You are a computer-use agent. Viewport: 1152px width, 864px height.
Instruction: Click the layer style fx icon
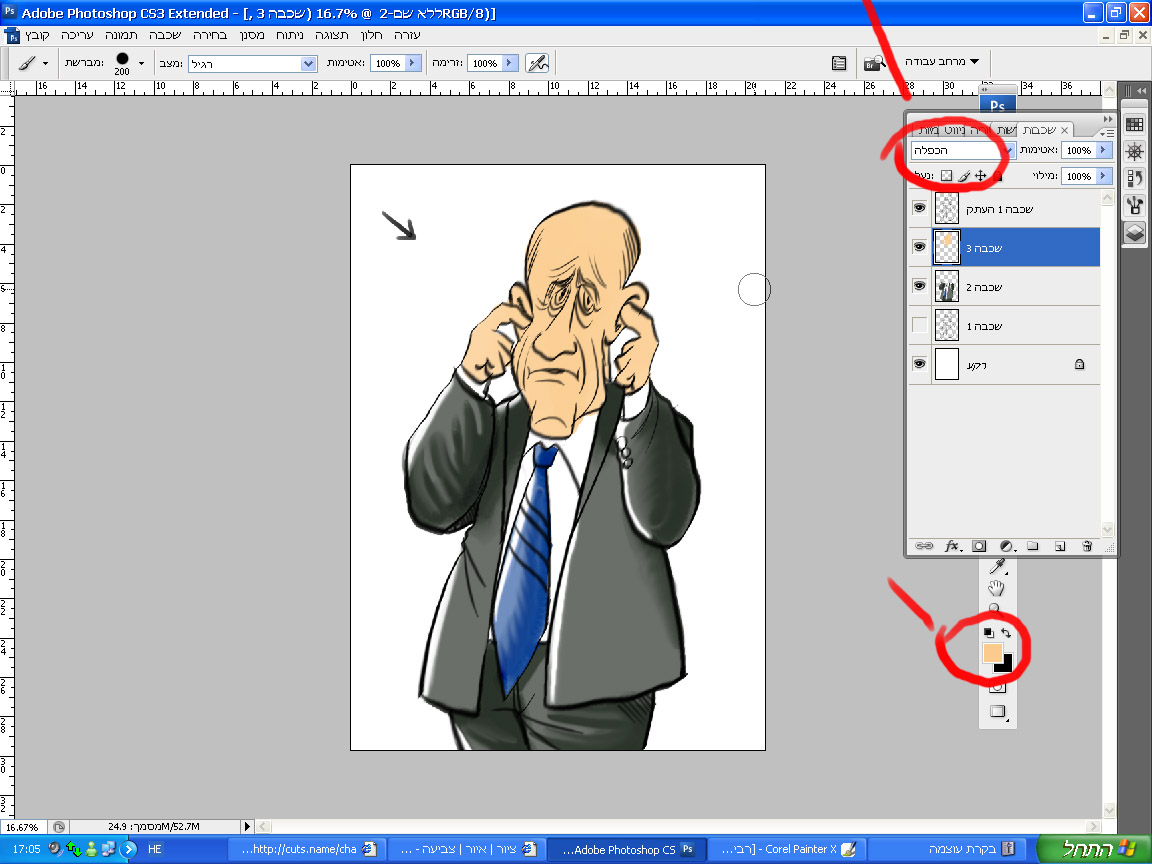(952, 546)
